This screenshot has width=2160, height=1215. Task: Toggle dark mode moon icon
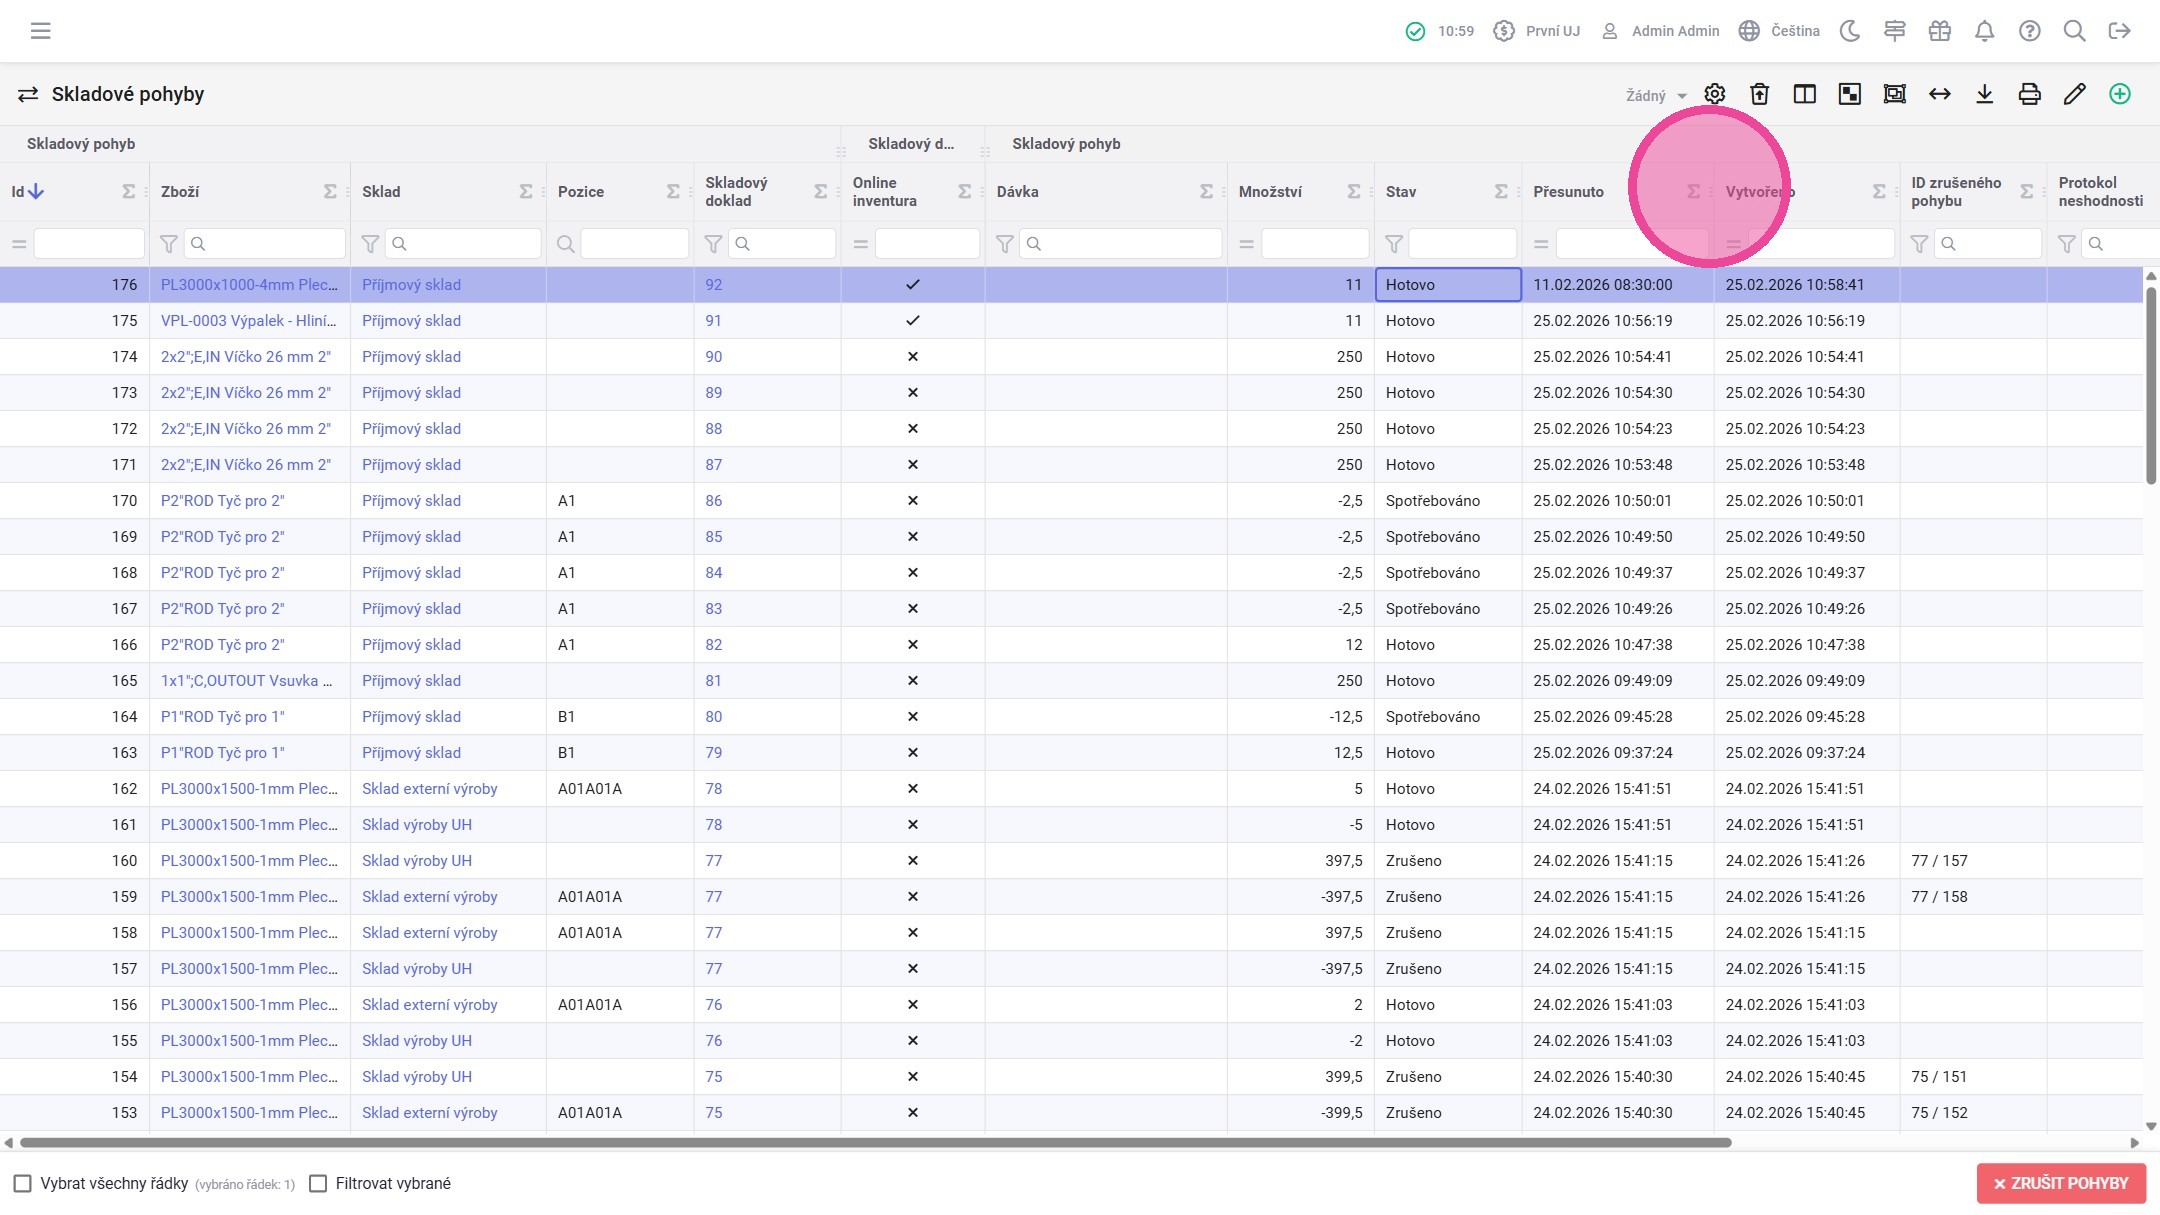(1850, 31)
